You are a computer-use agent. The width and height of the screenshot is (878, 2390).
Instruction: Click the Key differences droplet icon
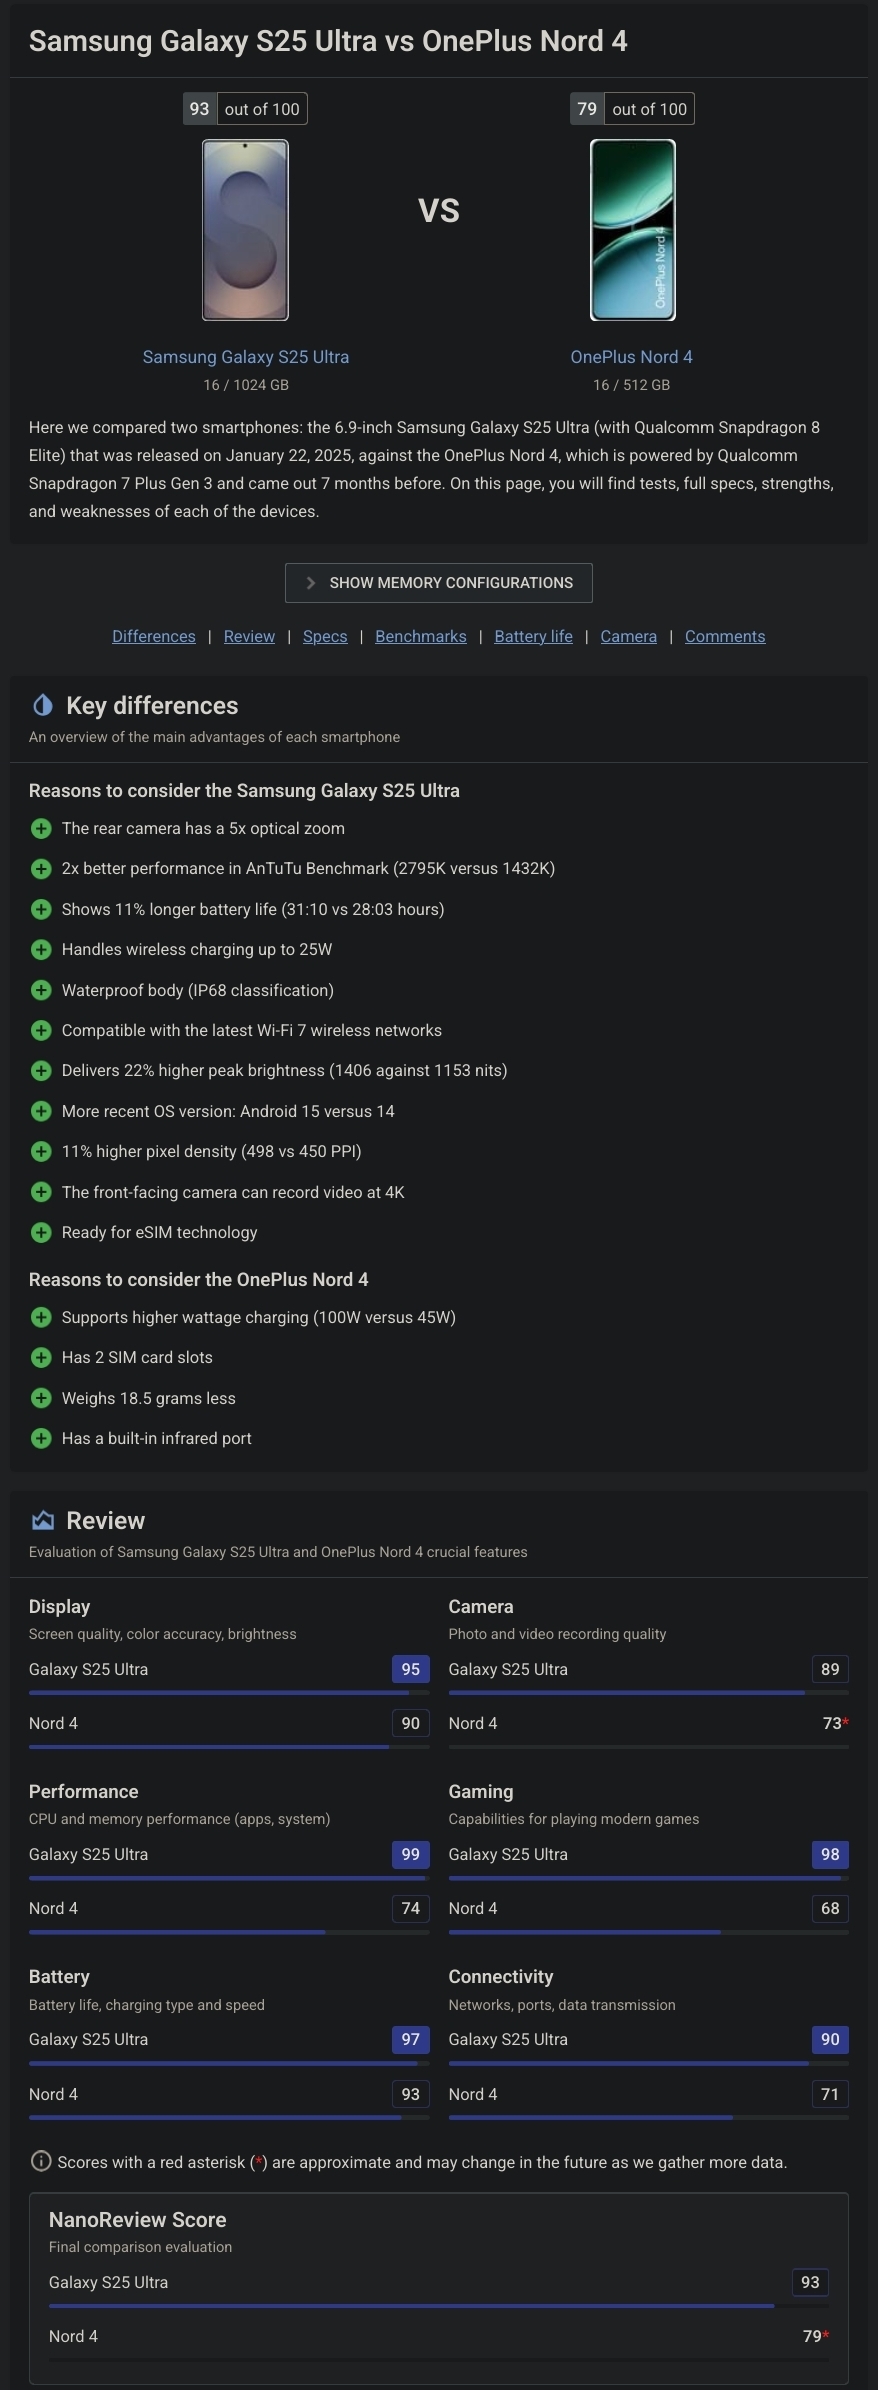[42, 705]
